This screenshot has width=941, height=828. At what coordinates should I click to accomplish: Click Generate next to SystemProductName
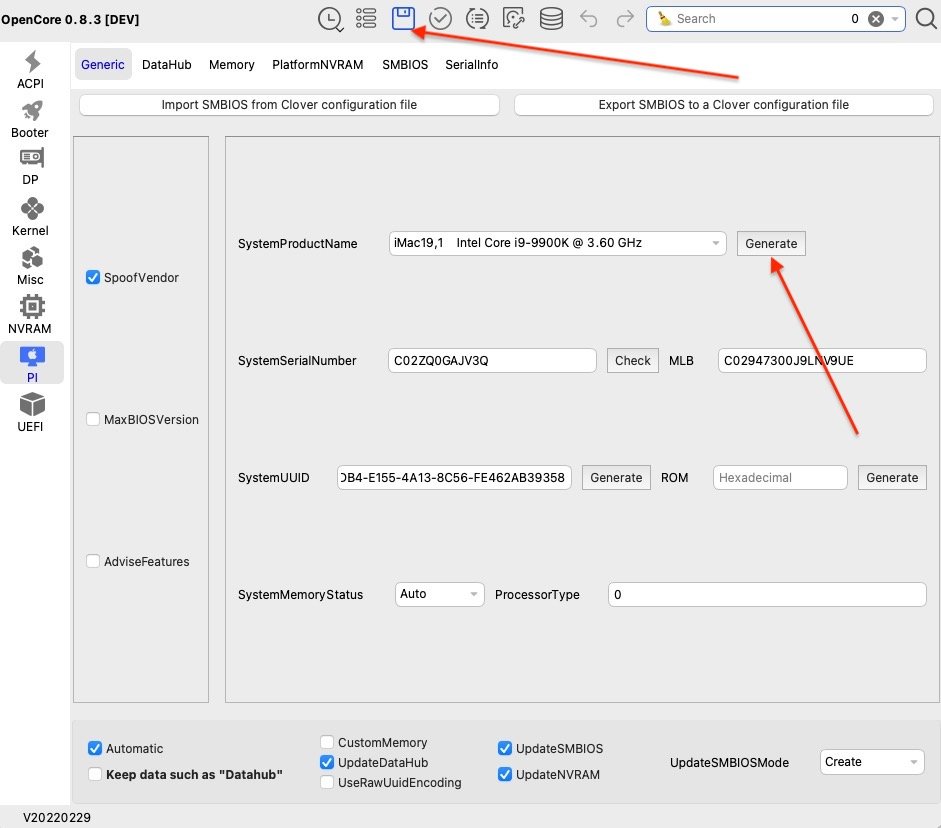point(771,244)
